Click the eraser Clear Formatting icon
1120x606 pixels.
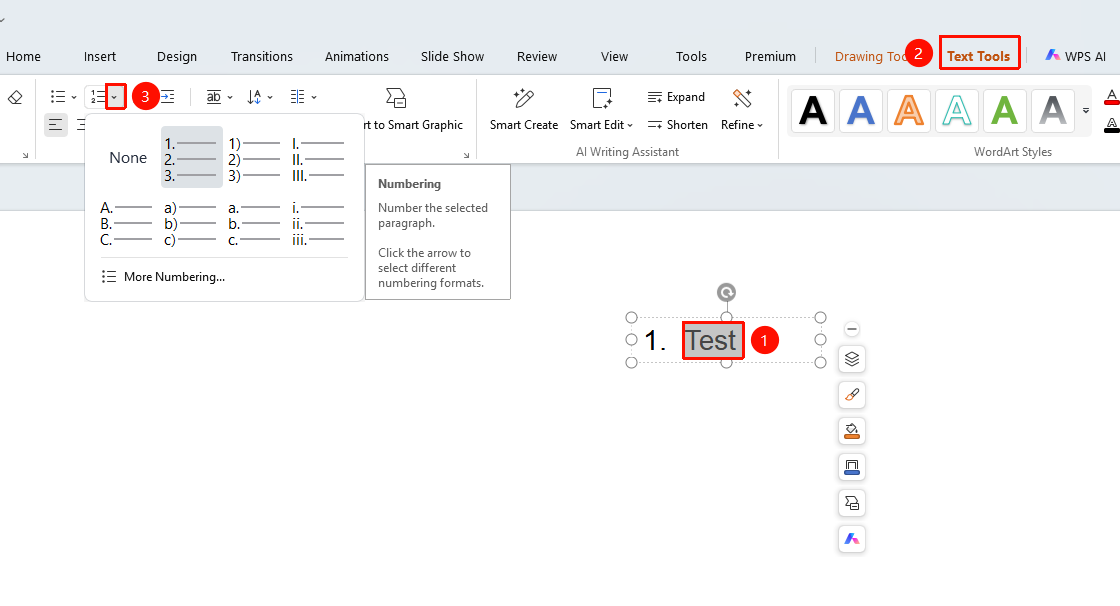point(15,97)
